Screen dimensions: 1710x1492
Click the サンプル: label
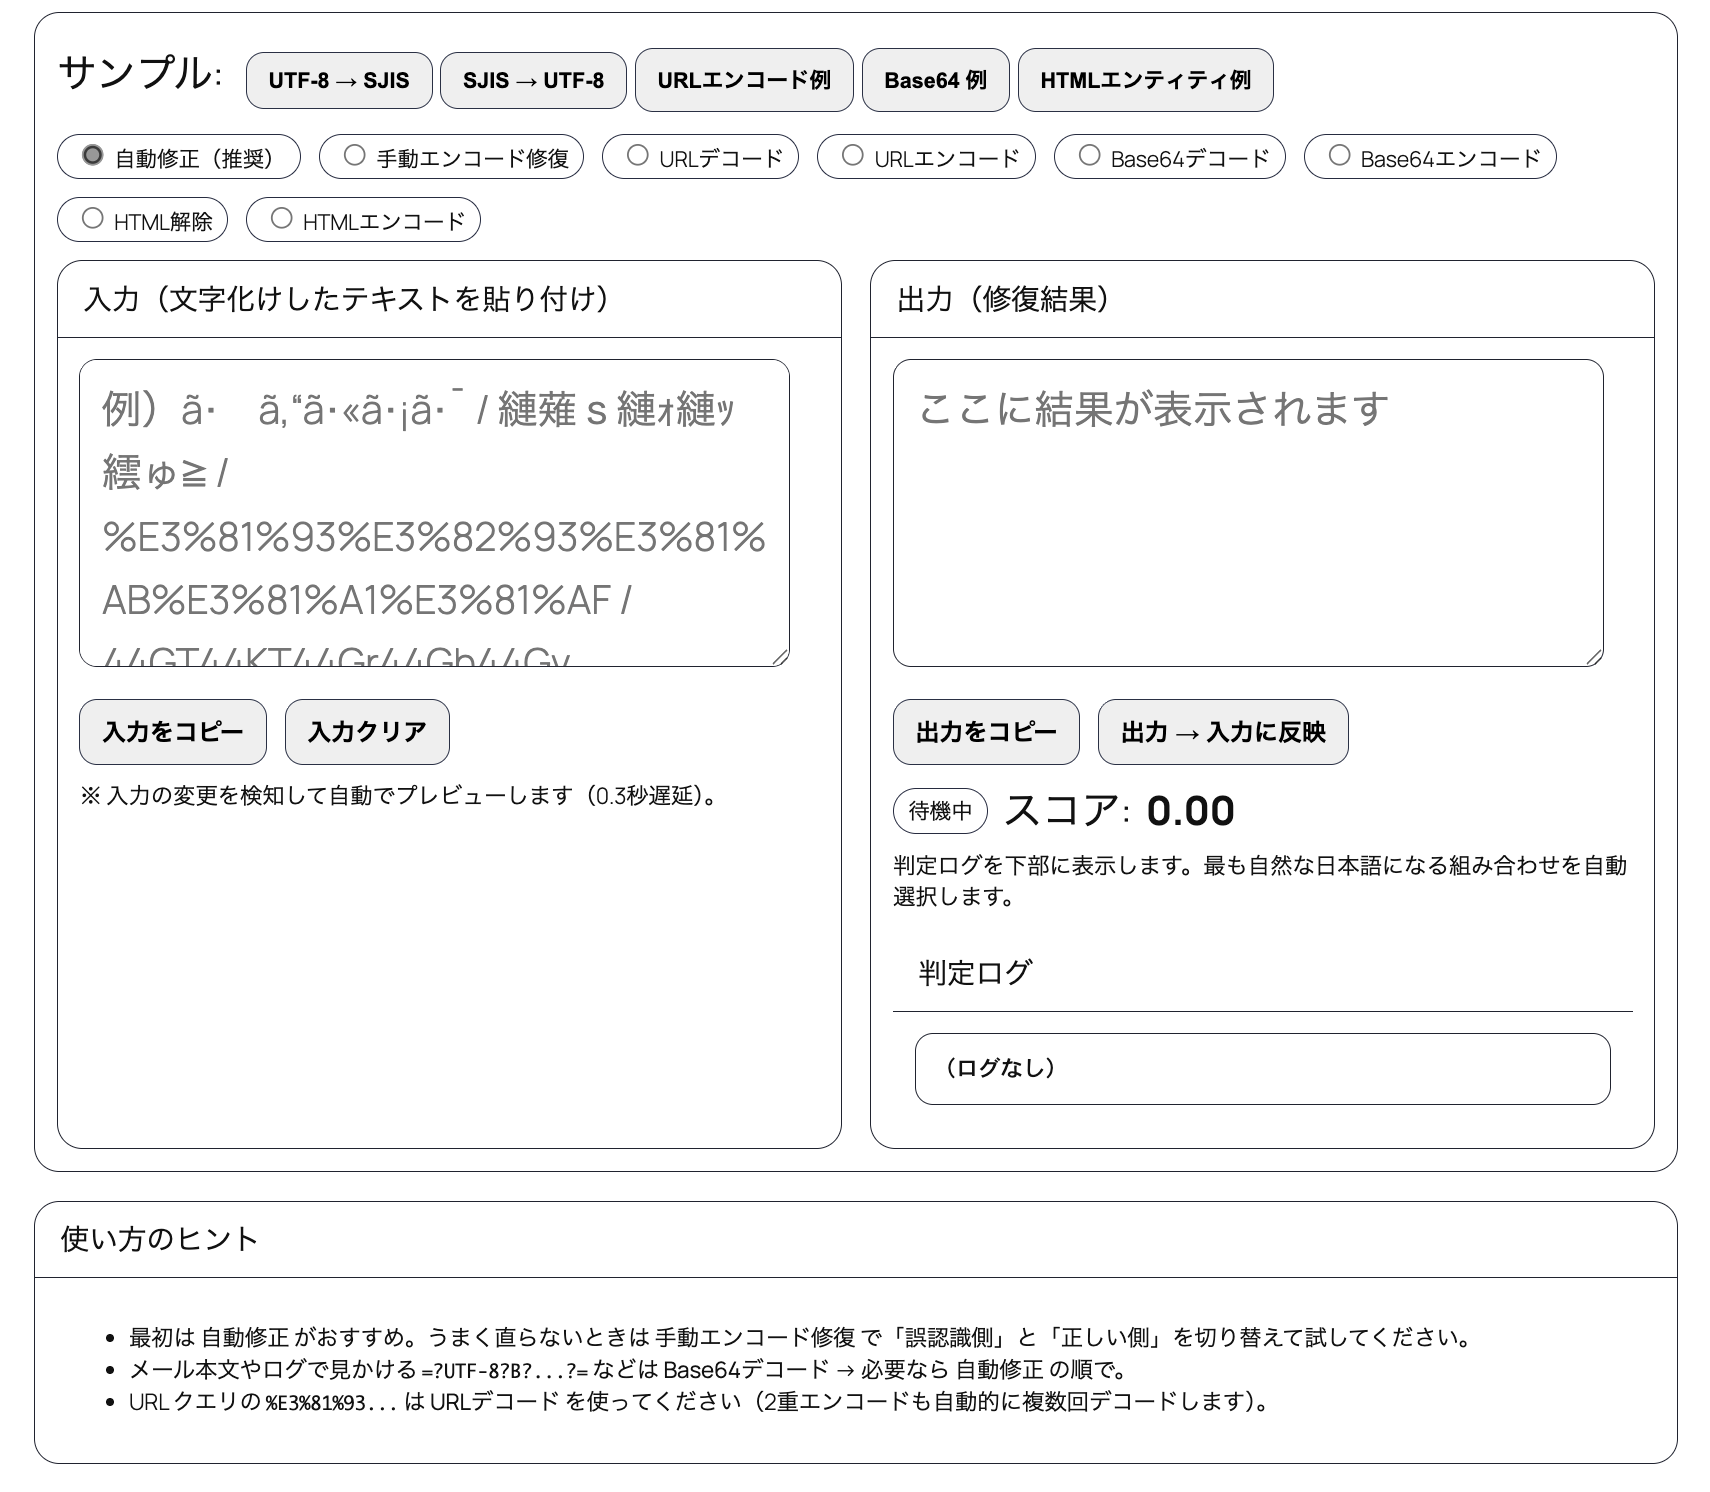140,74
